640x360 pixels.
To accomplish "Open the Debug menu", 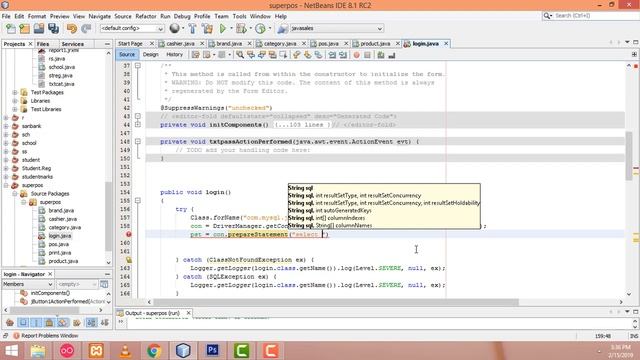I will pos(182,16).
